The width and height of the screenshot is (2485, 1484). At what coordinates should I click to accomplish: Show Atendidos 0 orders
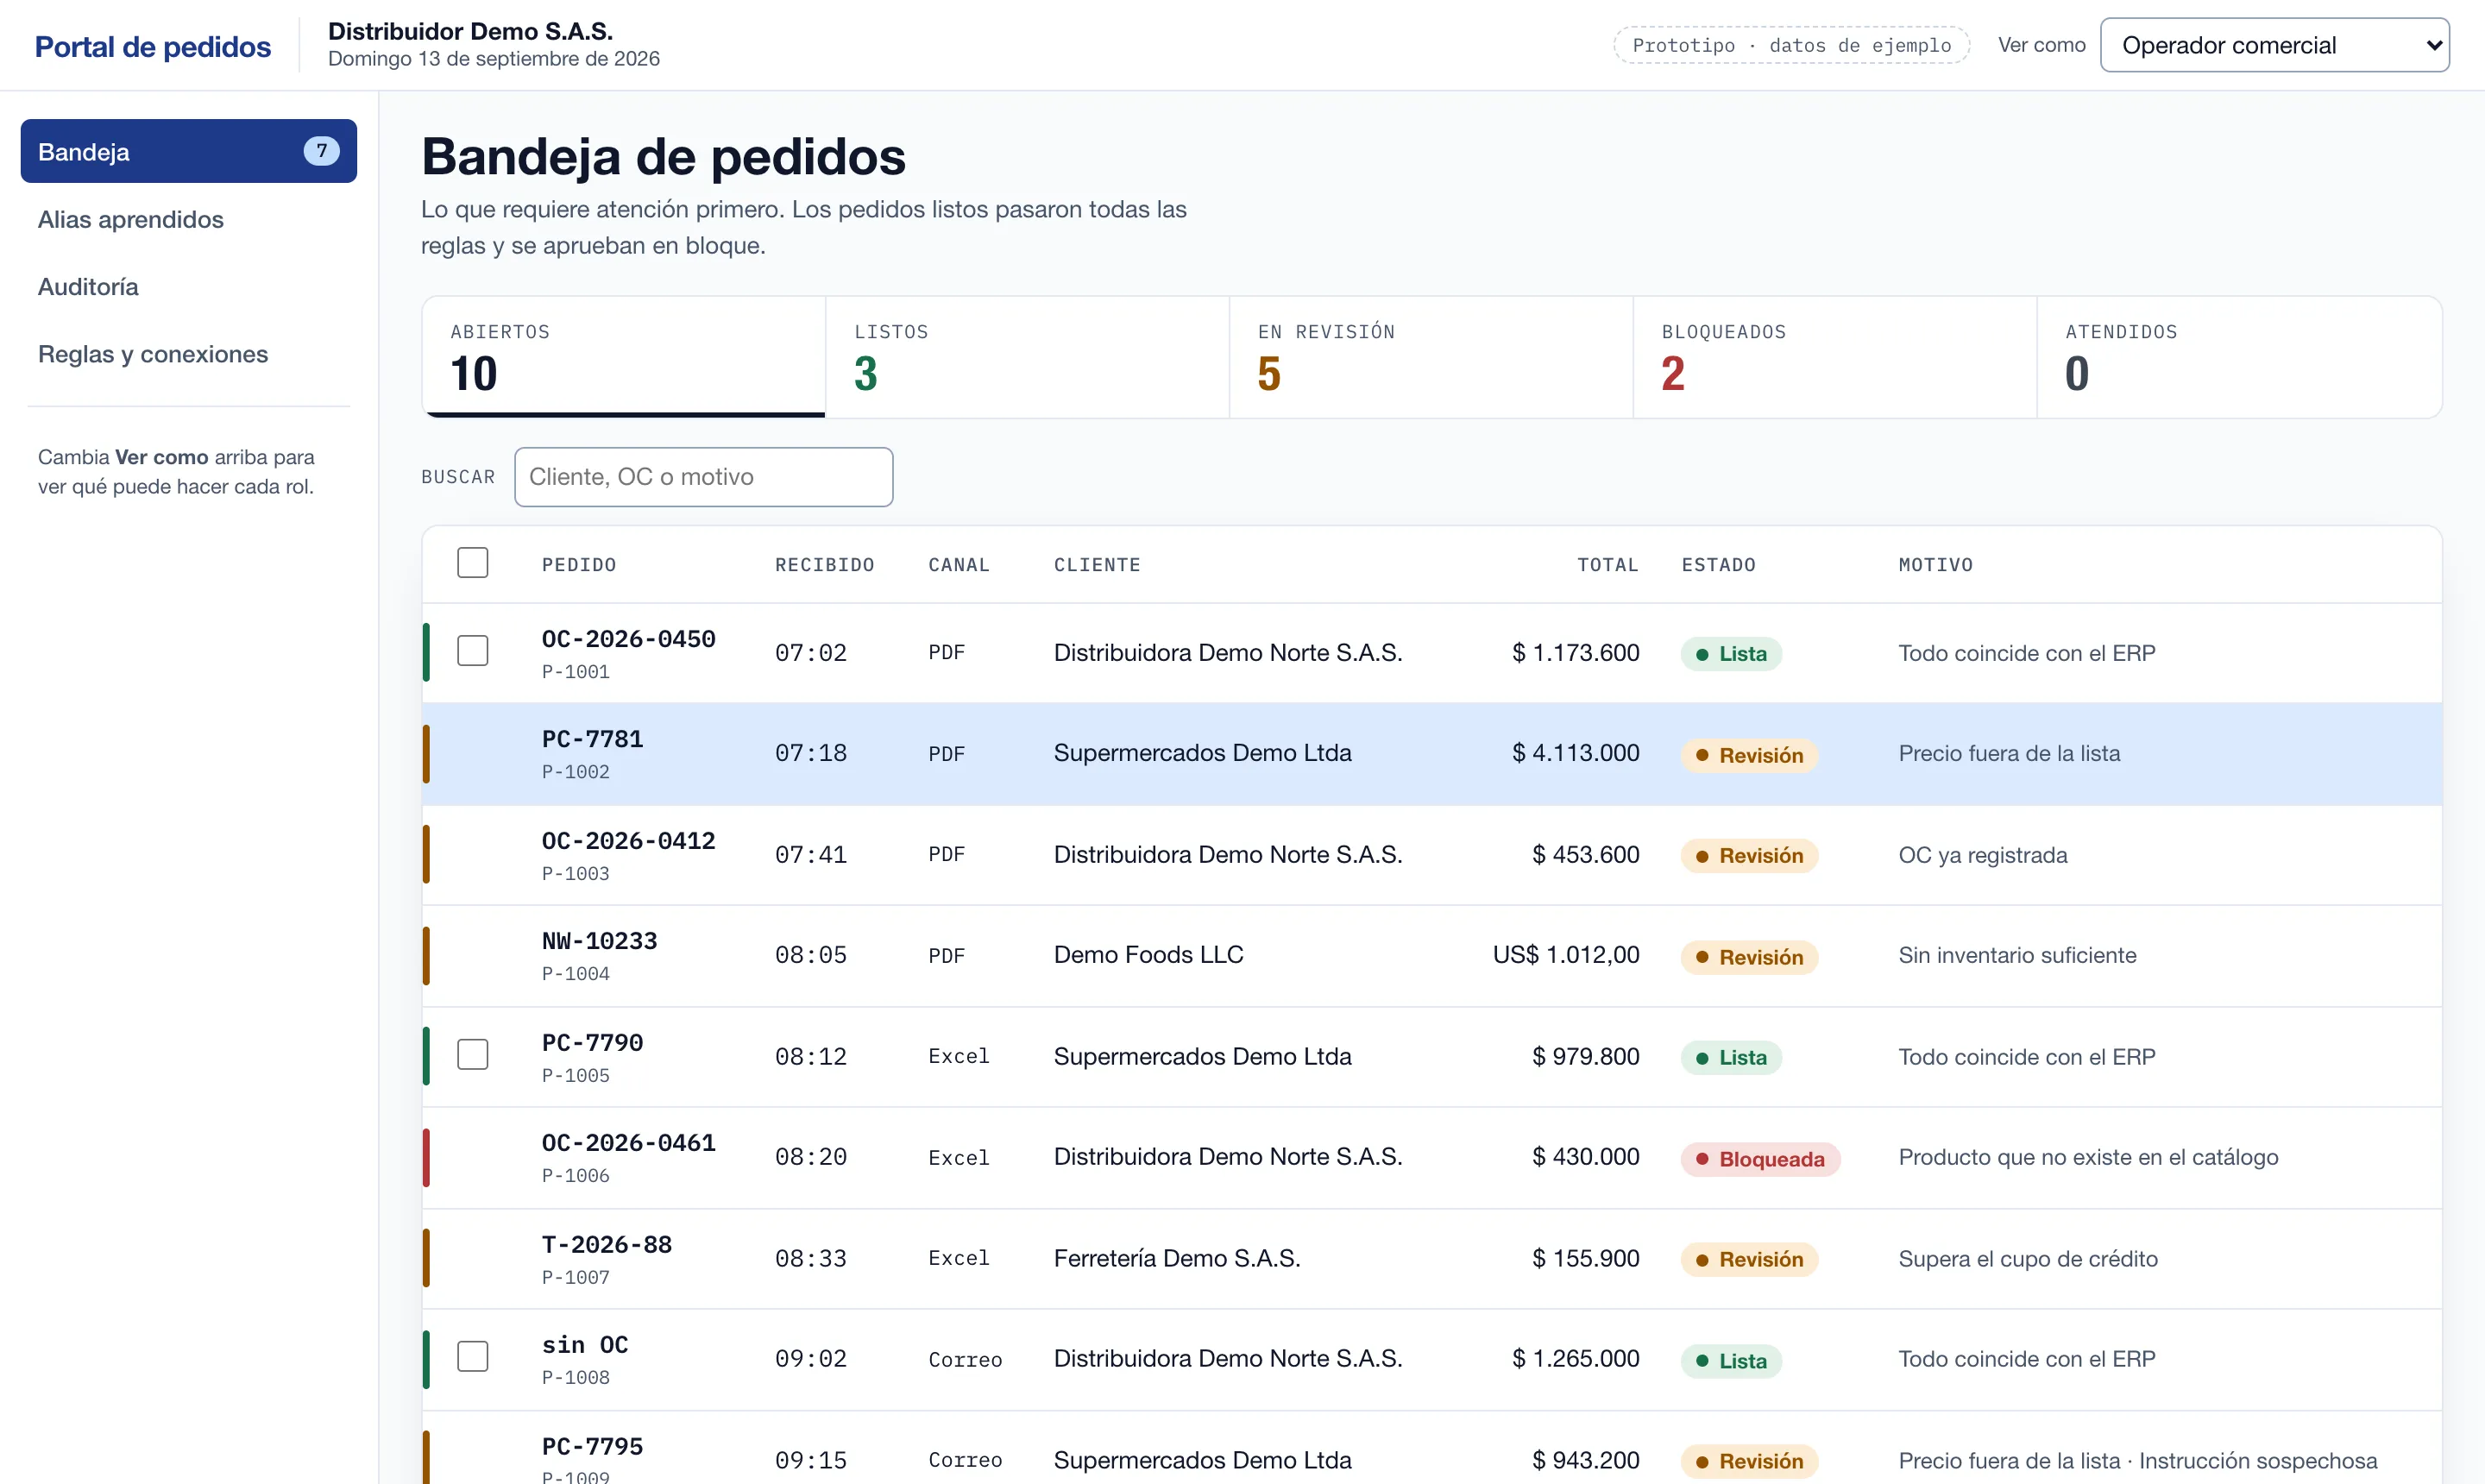tap(2239, 357)
